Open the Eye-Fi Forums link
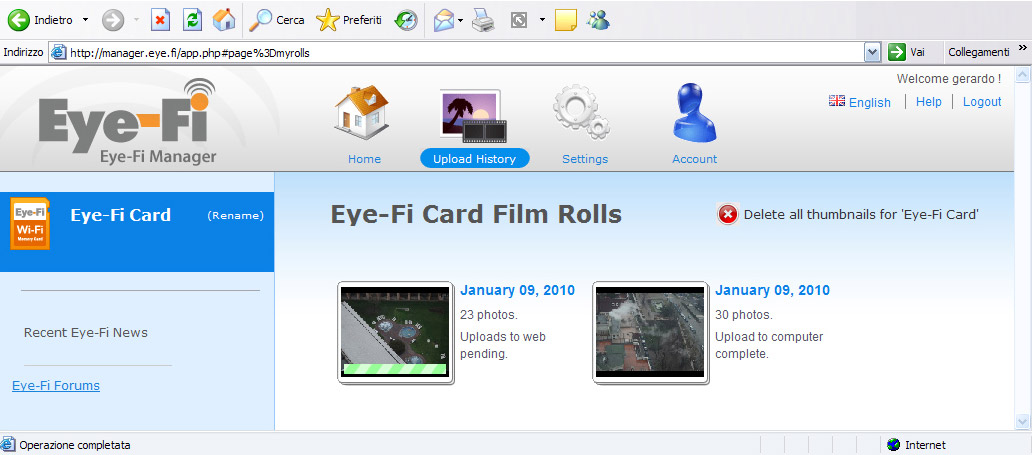Screen dimensions: 1032x455 56,385
